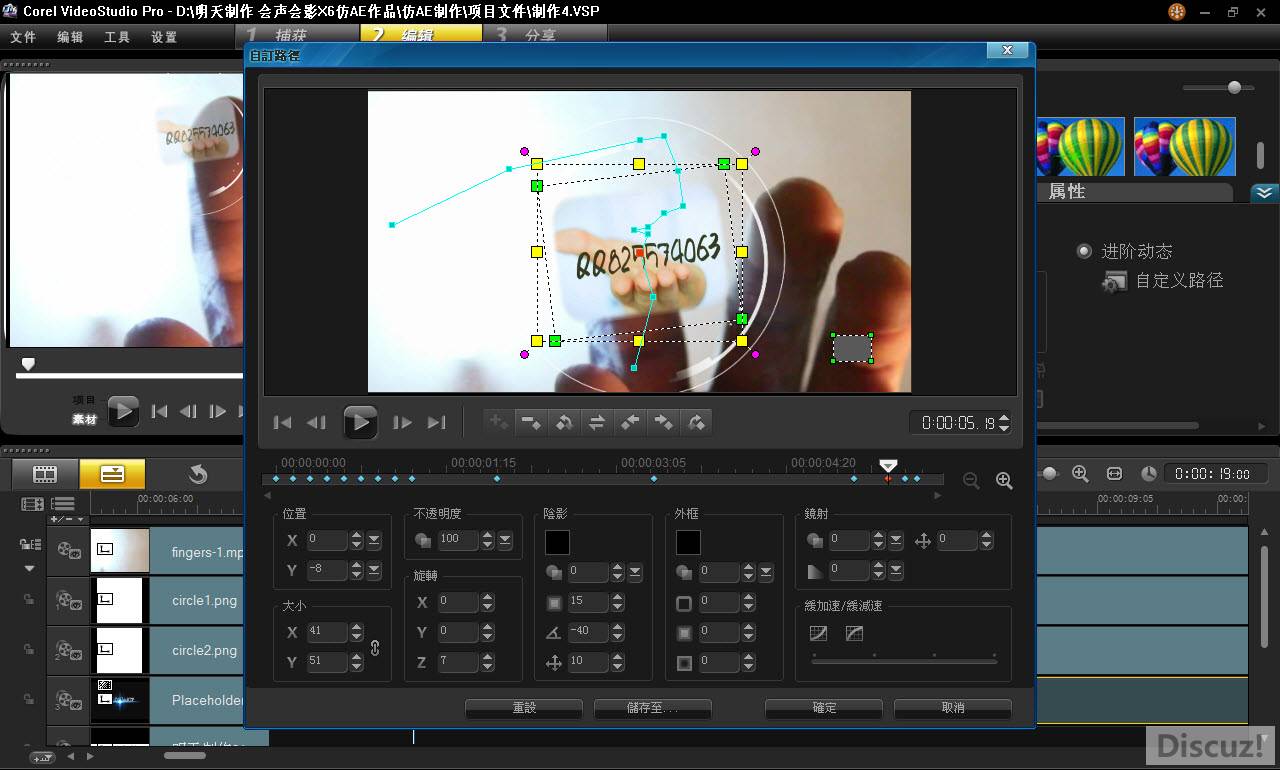Step to next frame in path dialog
The height and width of the screenshot is (770, 1280).
402,423
